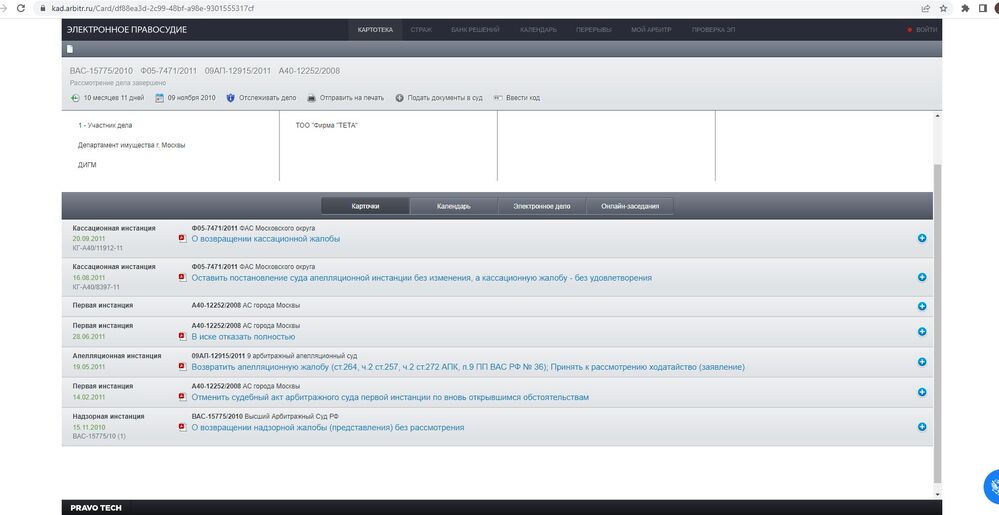This screenshot has width=999, height=515.
Task: Open 'Отменить судебный акт арбитражного суда' document link
Action: pos(390,397)
